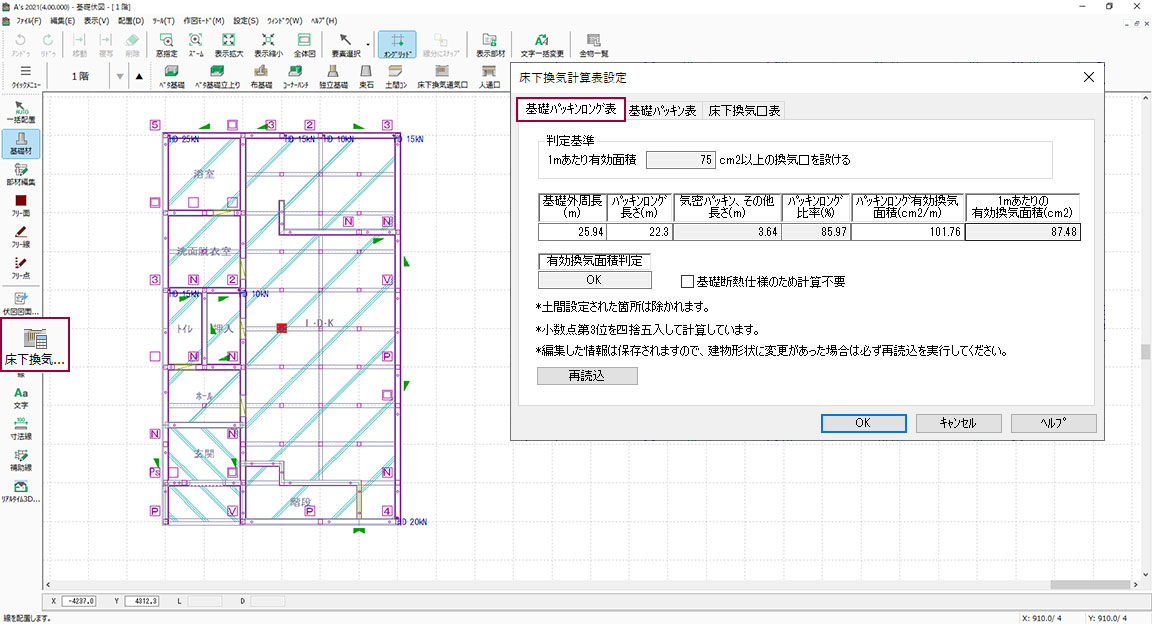Open 文字一括変更 batch text change

pyautogui.click(x=542, y=44)
